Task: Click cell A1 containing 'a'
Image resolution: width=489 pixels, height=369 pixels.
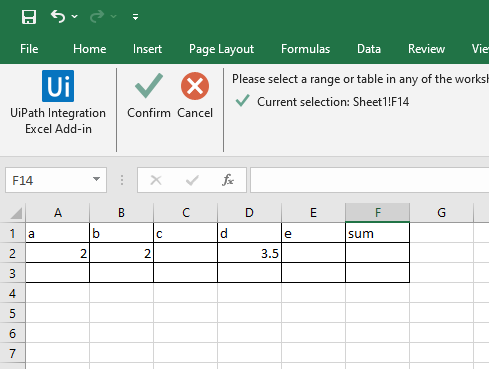Action: tap(58, 233)
